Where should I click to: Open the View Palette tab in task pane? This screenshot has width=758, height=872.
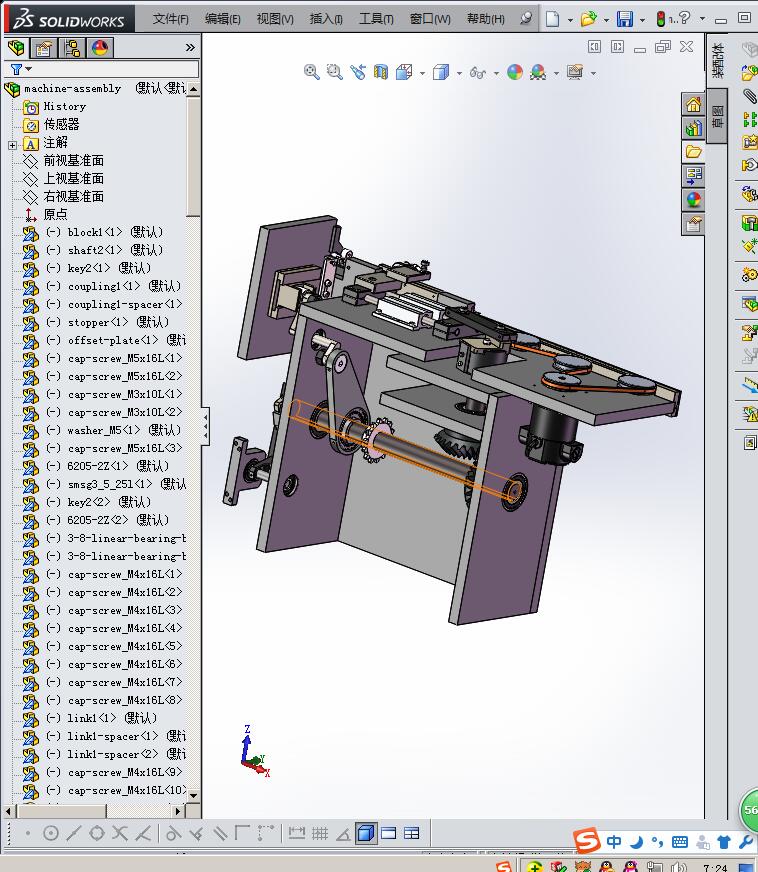click(693, 176)
